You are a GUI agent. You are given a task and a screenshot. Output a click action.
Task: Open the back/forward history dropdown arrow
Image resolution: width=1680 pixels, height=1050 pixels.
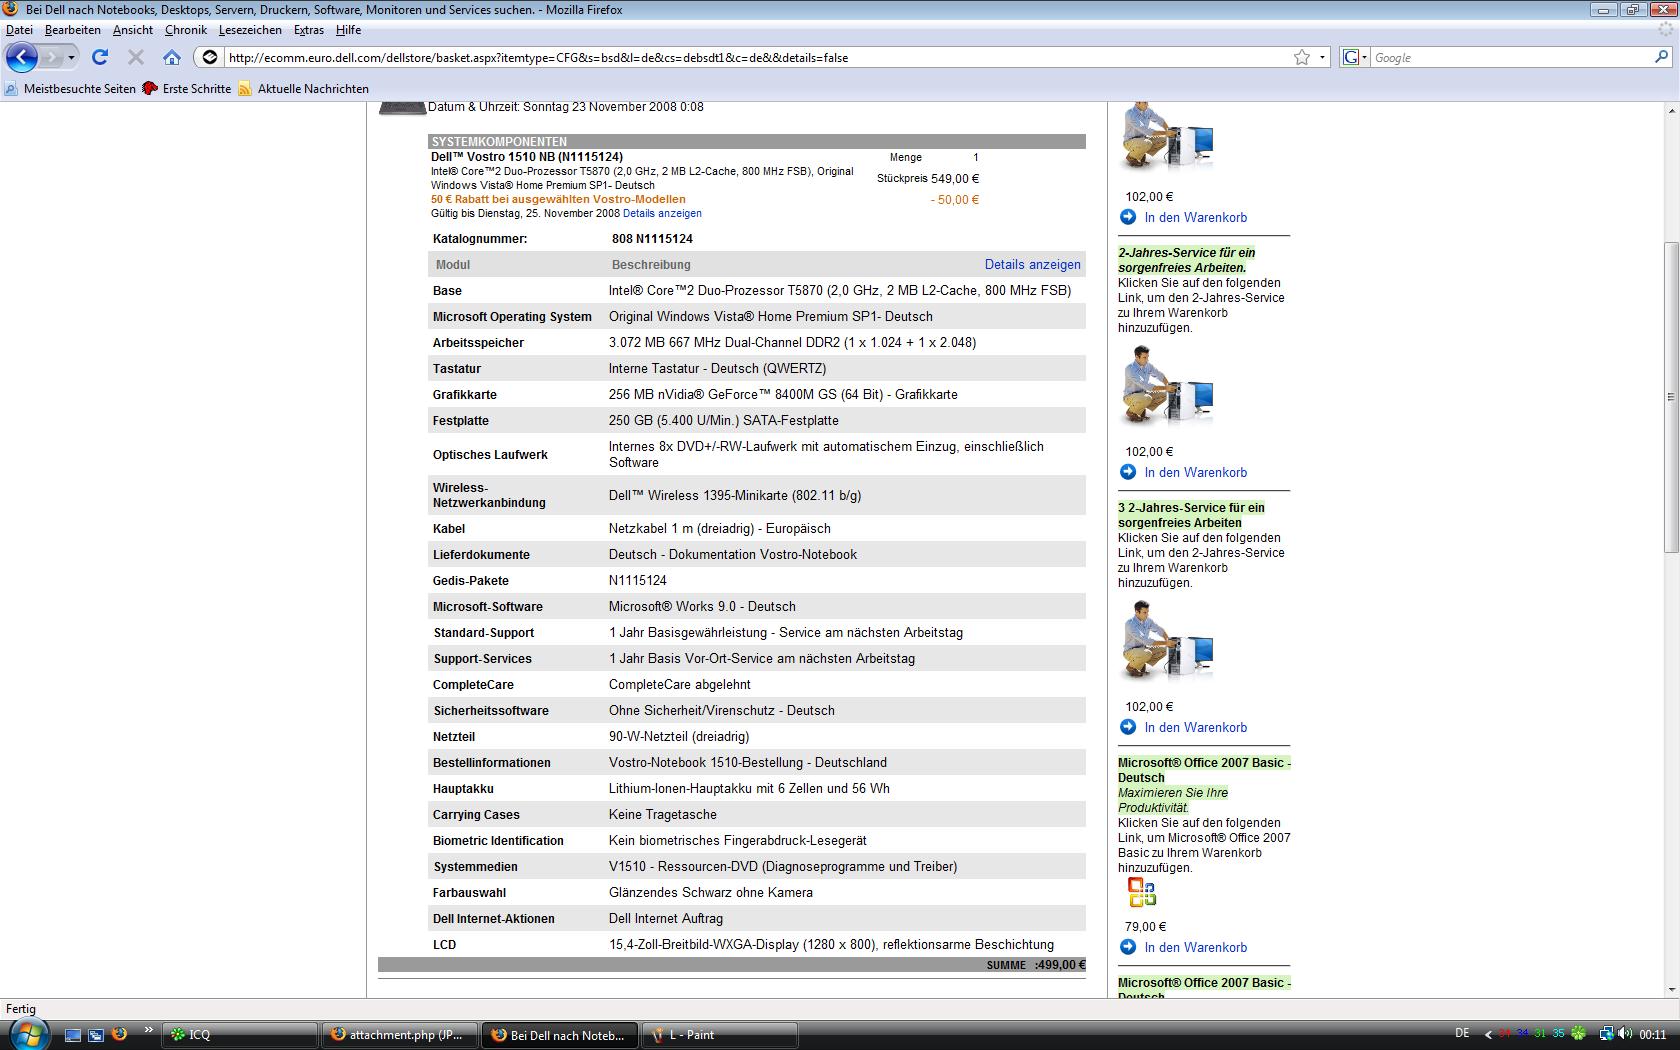click(x=71, y=57)
